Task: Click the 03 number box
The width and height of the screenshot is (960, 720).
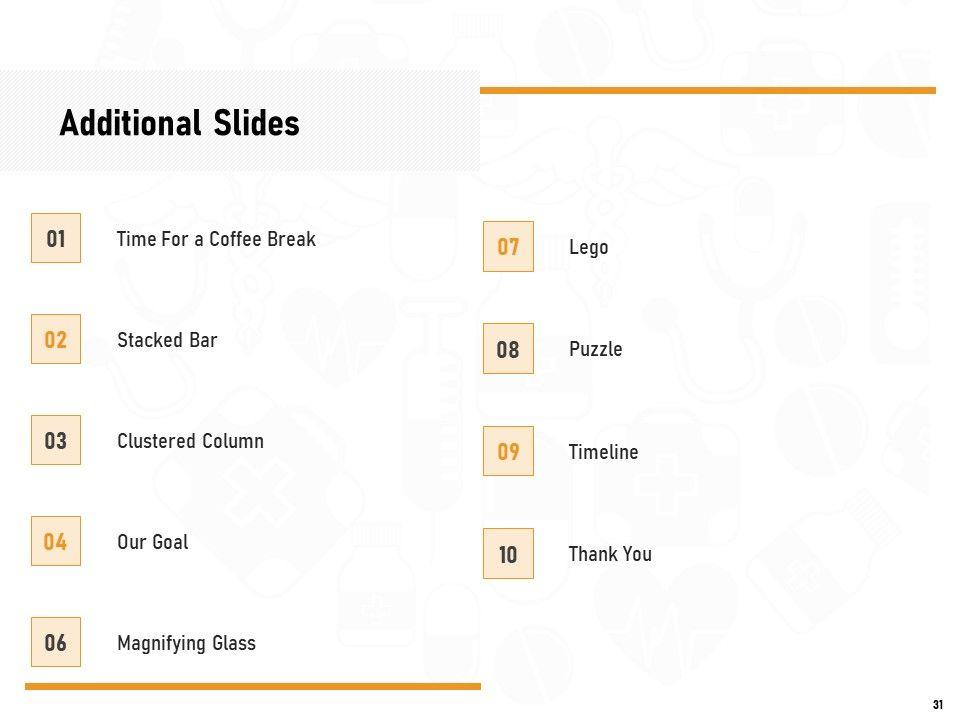Action: (56, 441)
